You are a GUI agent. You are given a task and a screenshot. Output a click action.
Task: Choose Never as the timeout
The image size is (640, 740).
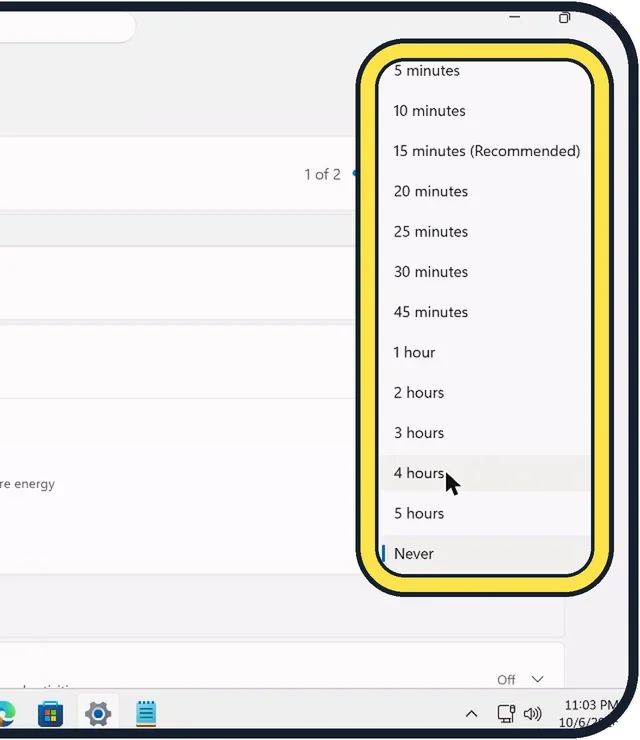(485, 554)
